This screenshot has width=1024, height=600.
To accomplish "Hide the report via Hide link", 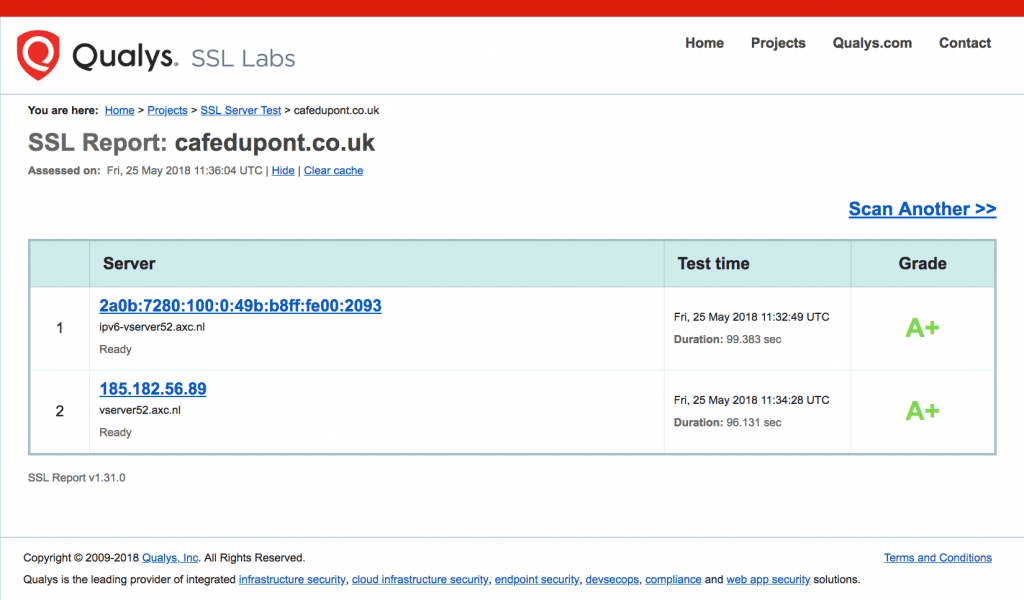I will (283, 171).
